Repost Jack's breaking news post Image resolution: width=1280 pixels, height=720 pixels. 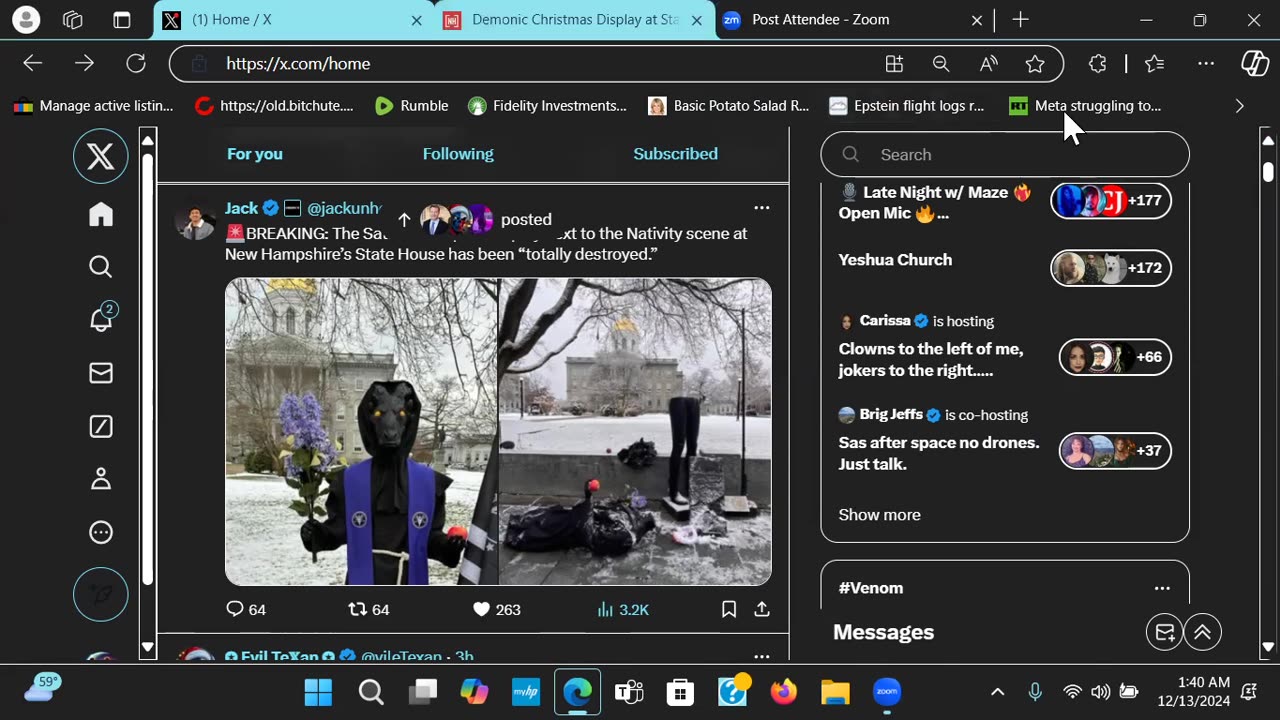(368, 609)
